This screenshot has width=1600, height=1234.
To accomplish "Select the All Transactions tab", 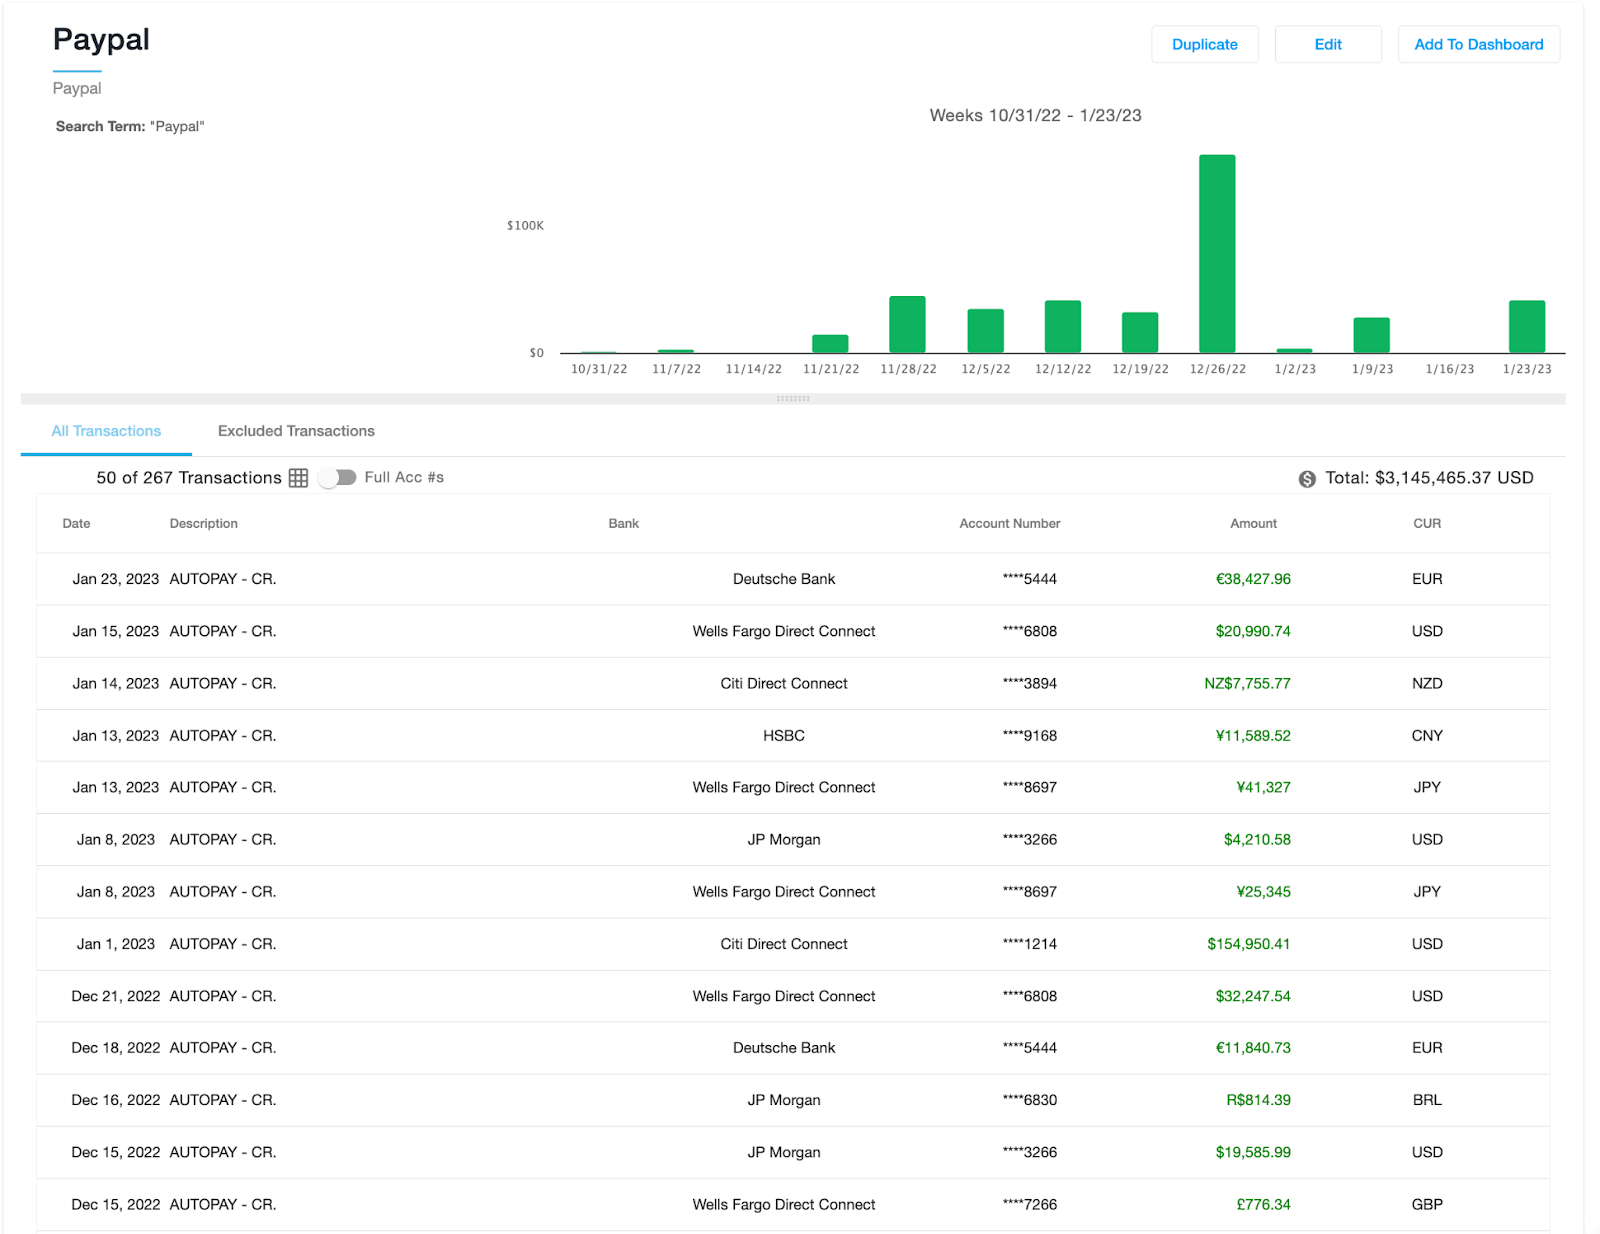I will coord(106,431).
